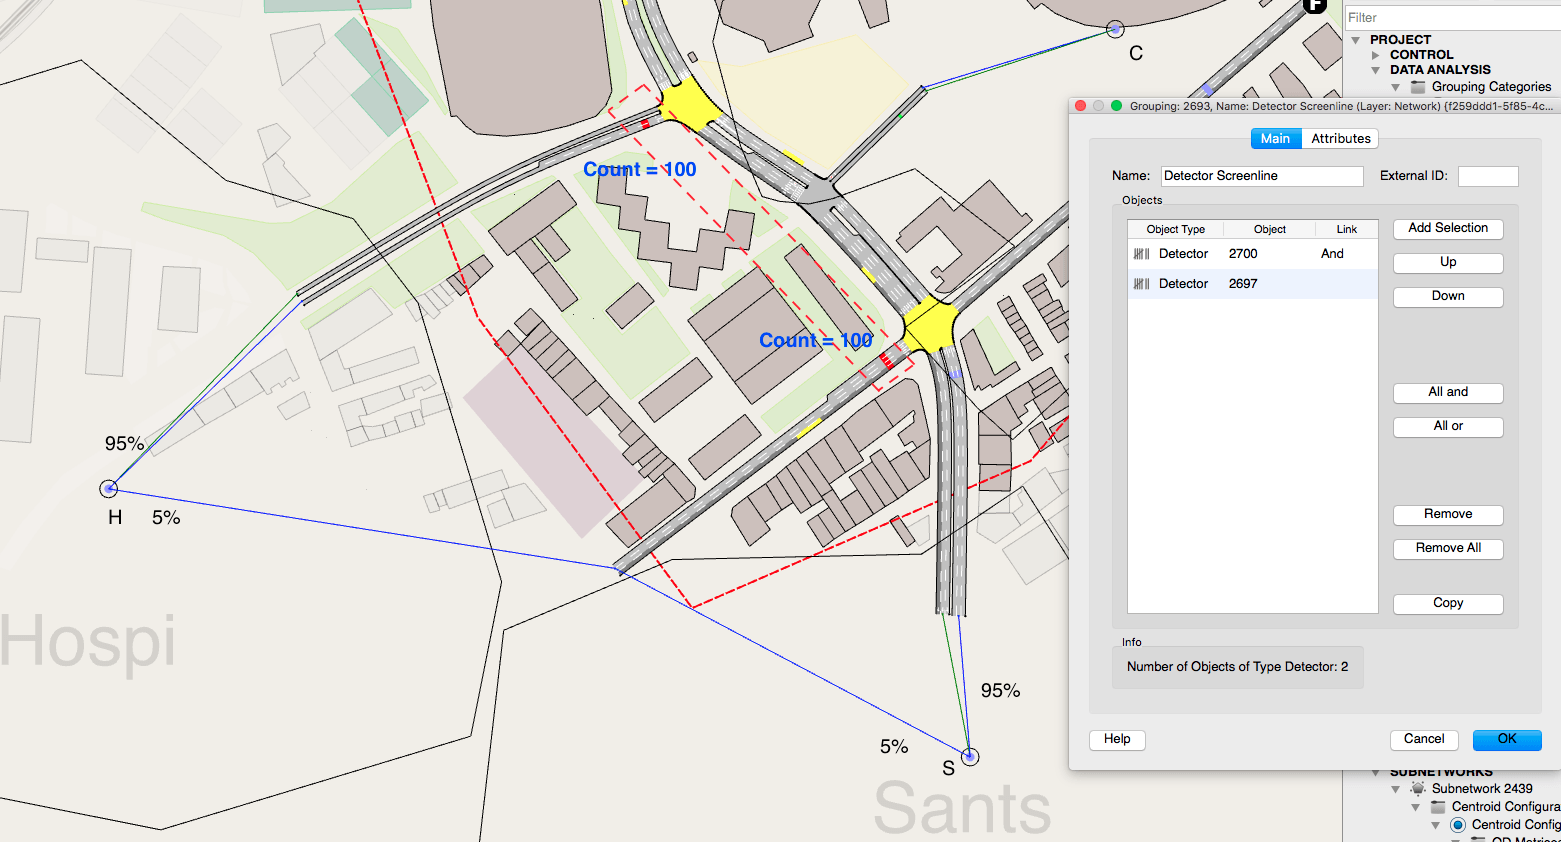Move the selected object Down
The image size is (1561, 842).
(1448, 296)
